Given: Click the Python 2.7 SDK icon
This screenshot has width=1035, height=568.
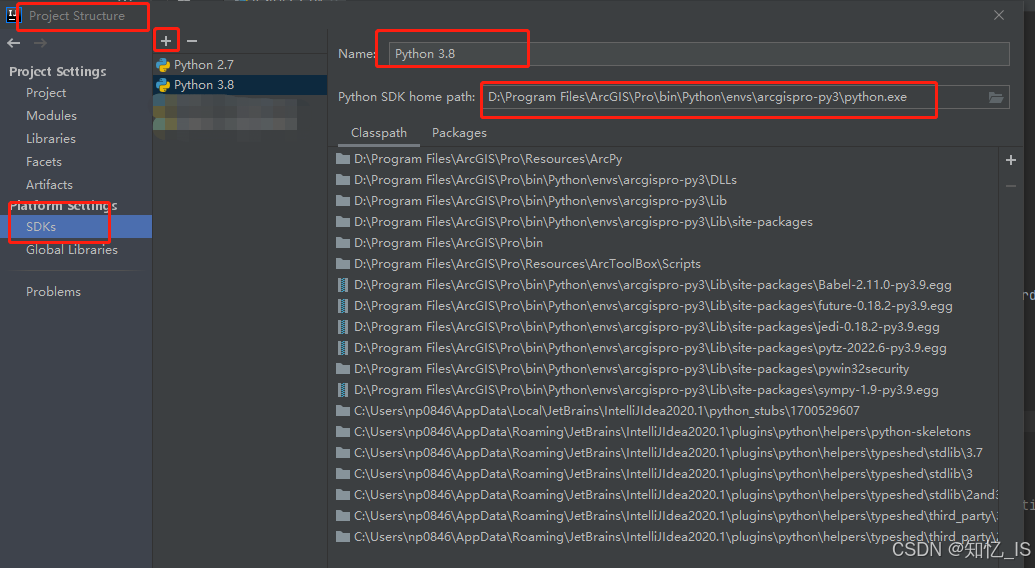Looking at the screenshot, I should [x=163, y=65].
